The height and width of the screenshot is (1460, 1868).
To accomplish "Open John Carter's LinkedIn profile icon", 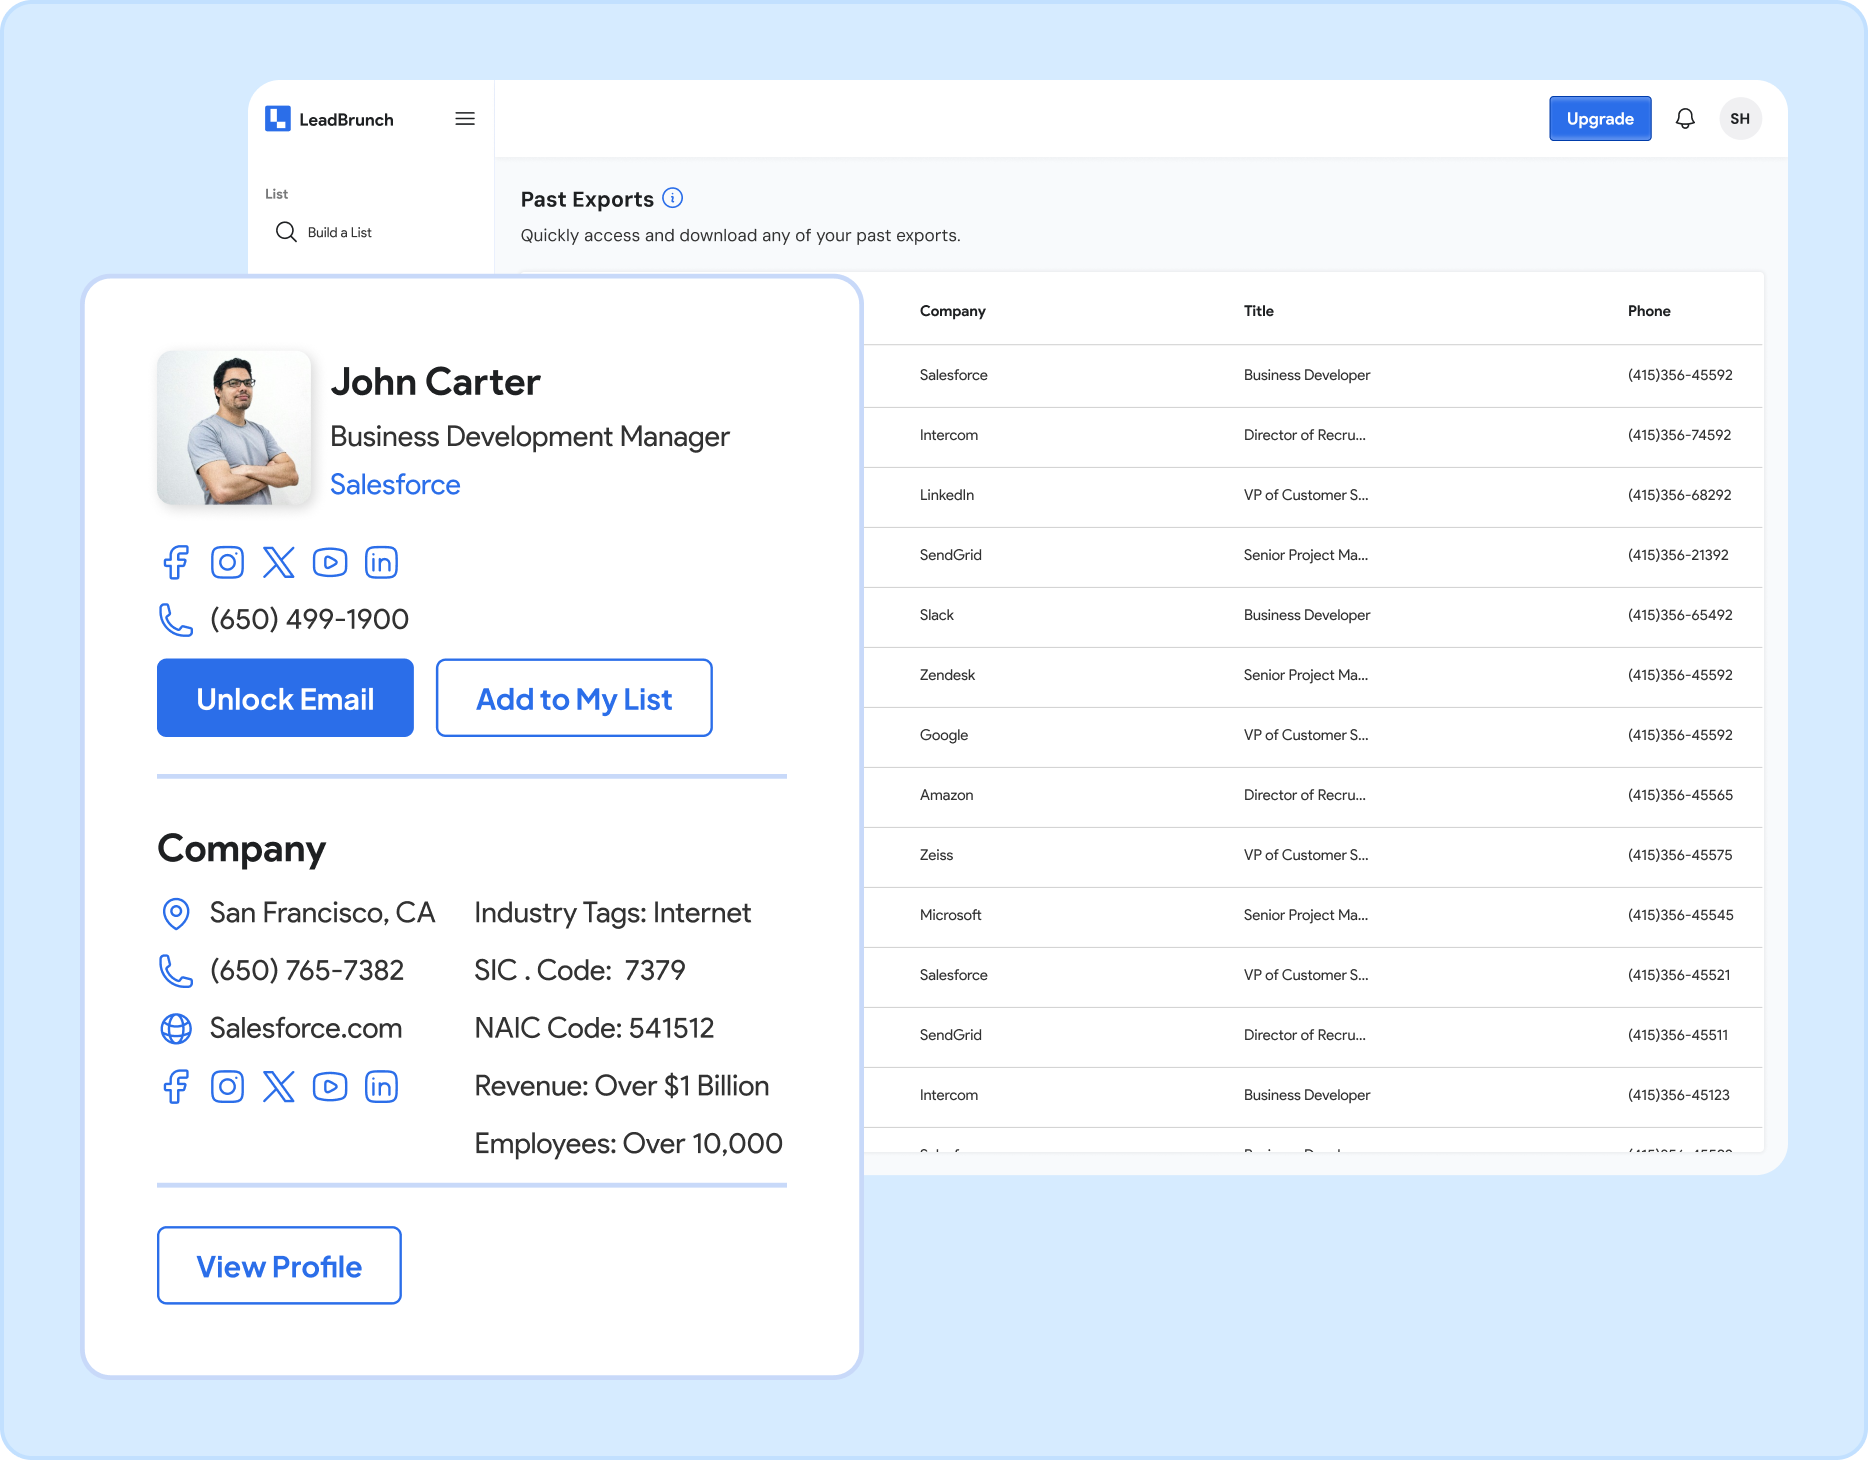I will click(x=381, y=562).
